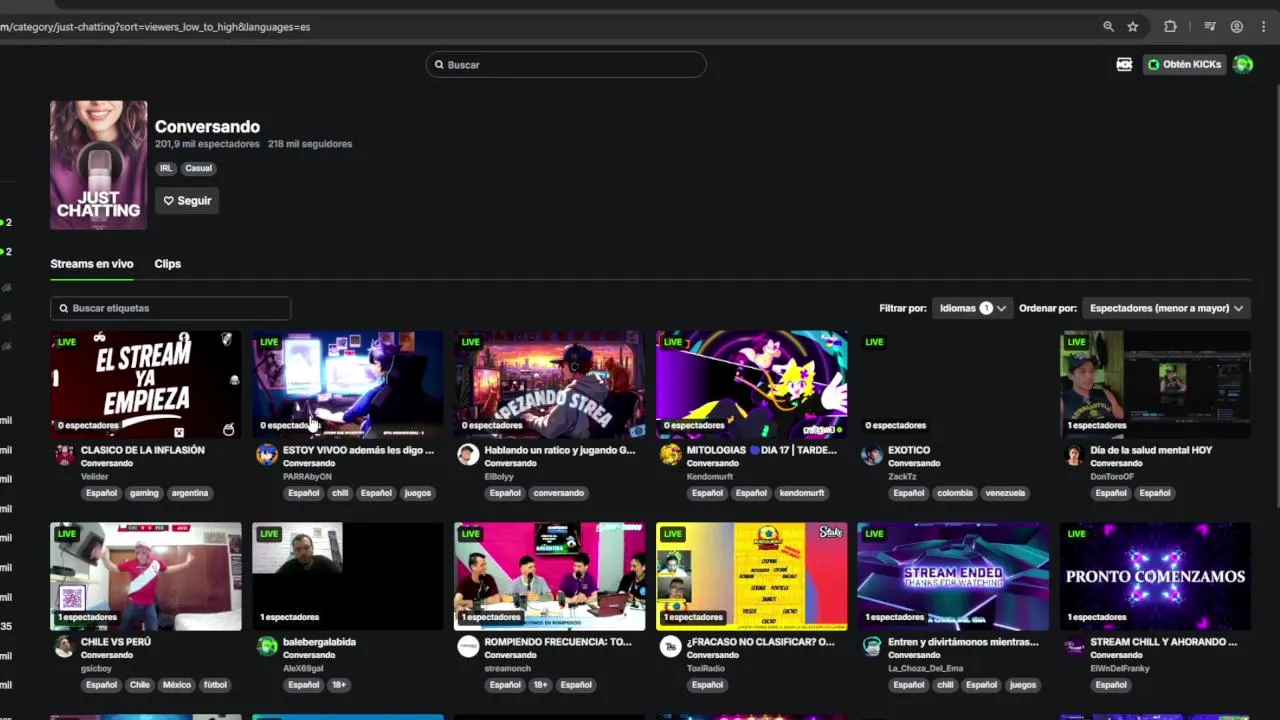The width and height of the screenshot is (1280, 720).
Task: Click the browser address bar URL
Action: pyautogui.click(x=155, y=27)
